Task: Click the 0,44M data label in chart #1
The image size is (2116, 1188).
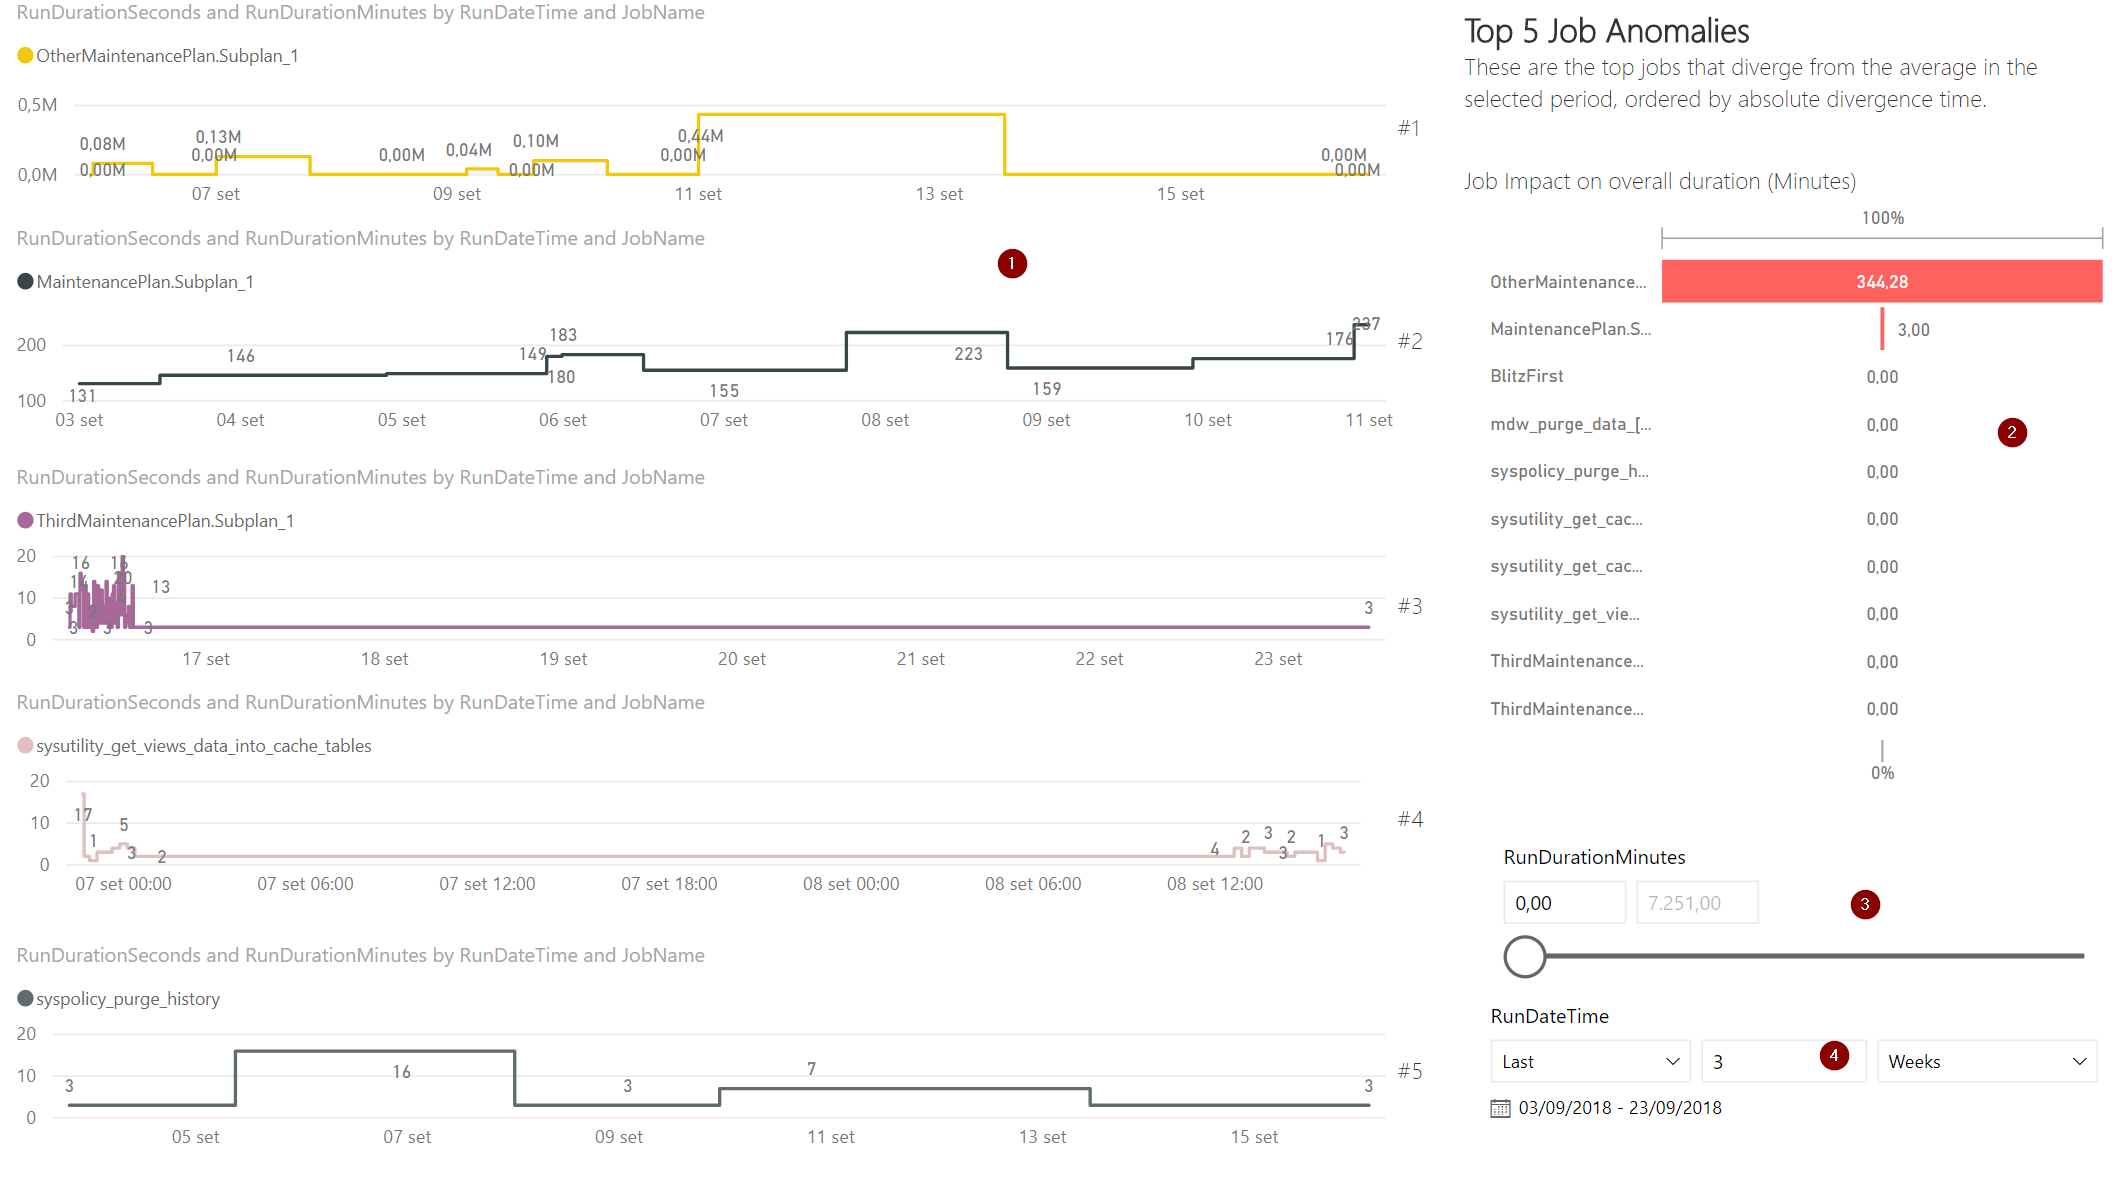Action: tap(700, 136)
